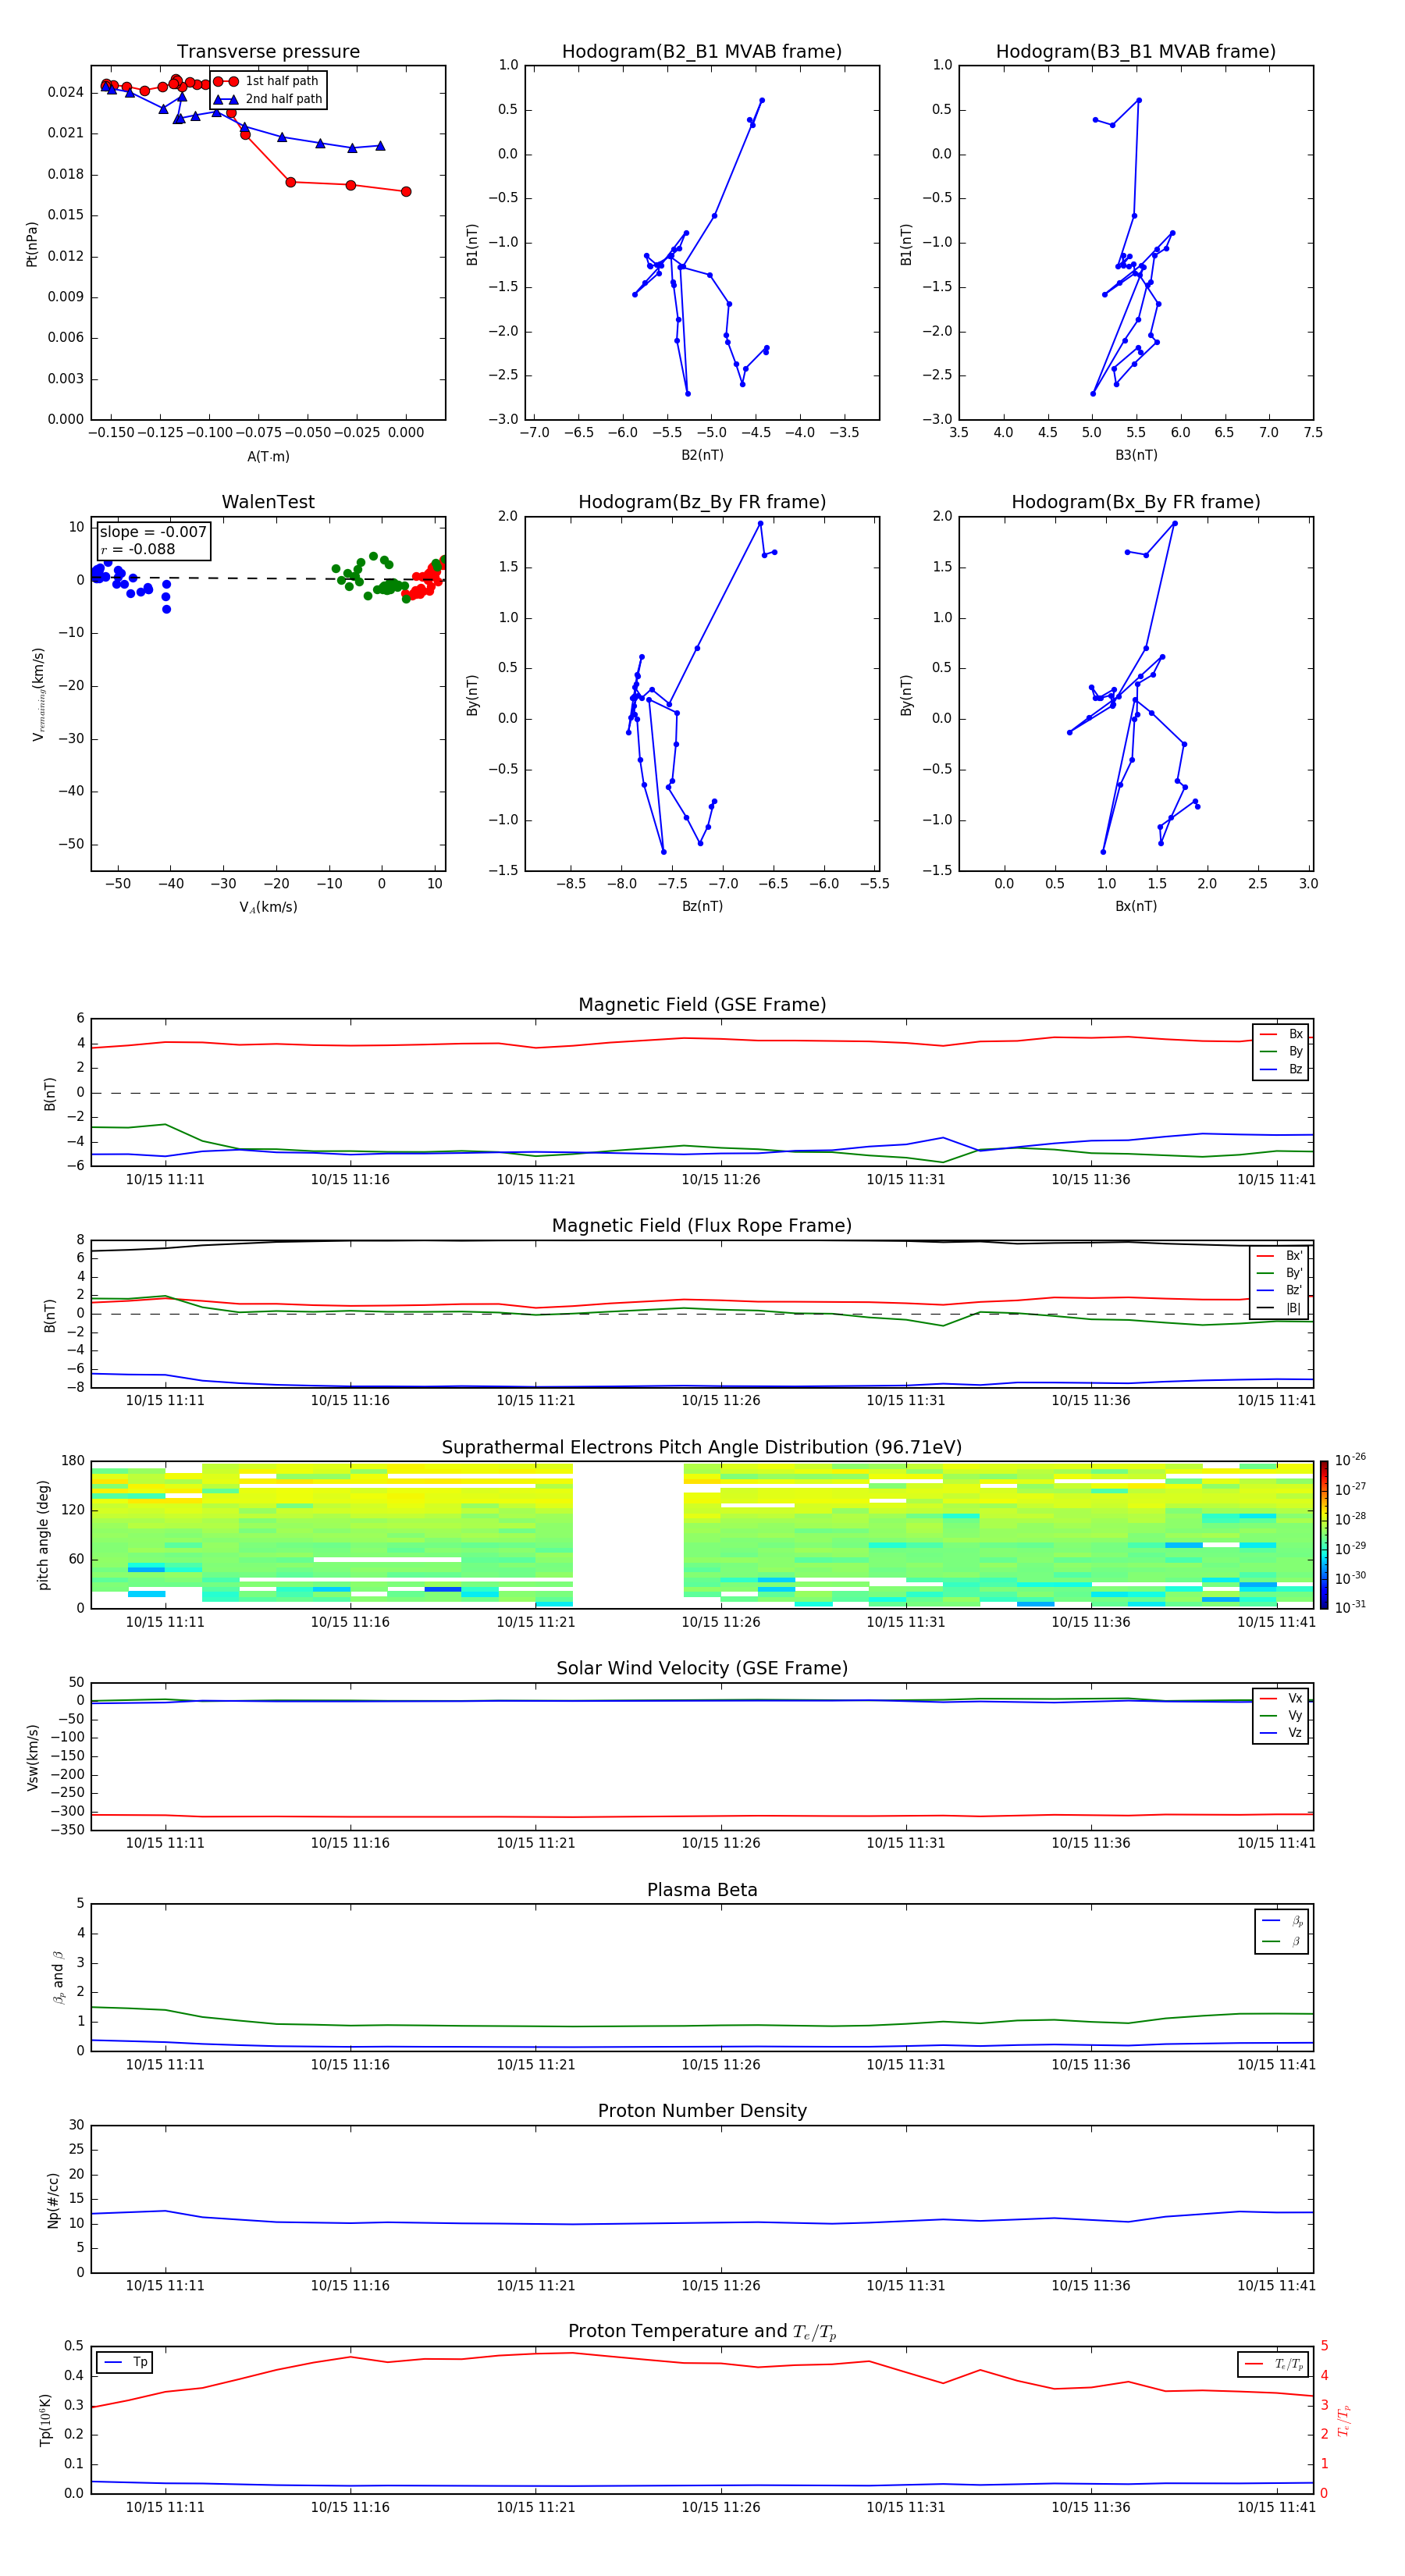Click the 'Suprathermal Electrons Pitch Angle Distribution' title
The image size is (1405, 2576).
click(x=702, y=1447)
